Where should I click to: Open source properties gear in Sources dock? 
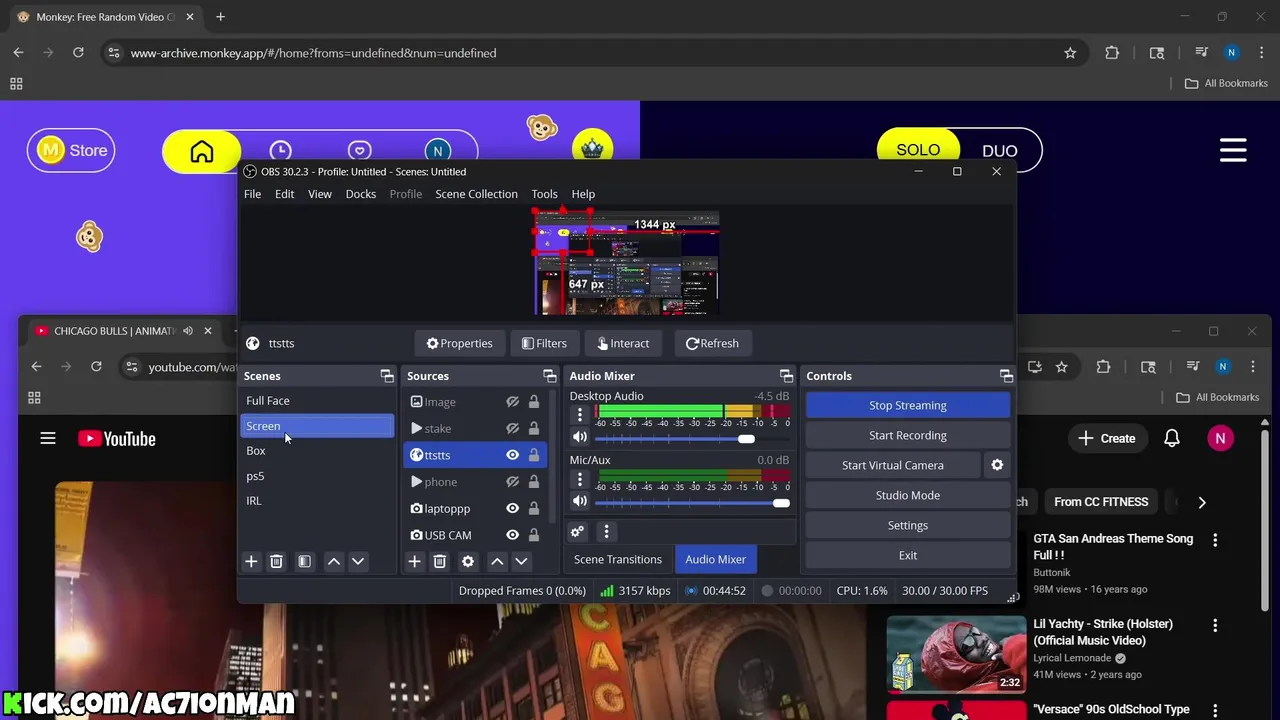click(x=468, y=562)
